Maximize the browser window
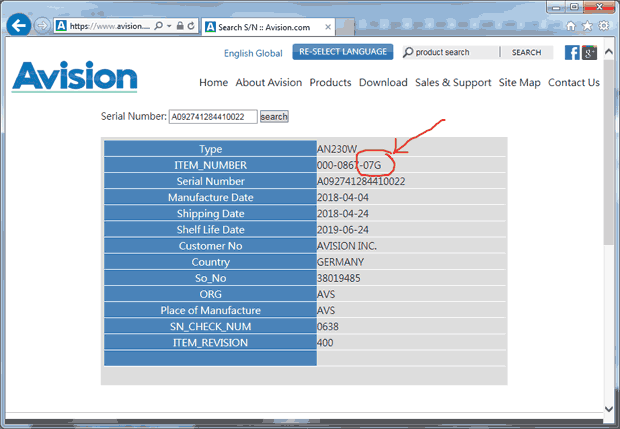 point(575,7)
